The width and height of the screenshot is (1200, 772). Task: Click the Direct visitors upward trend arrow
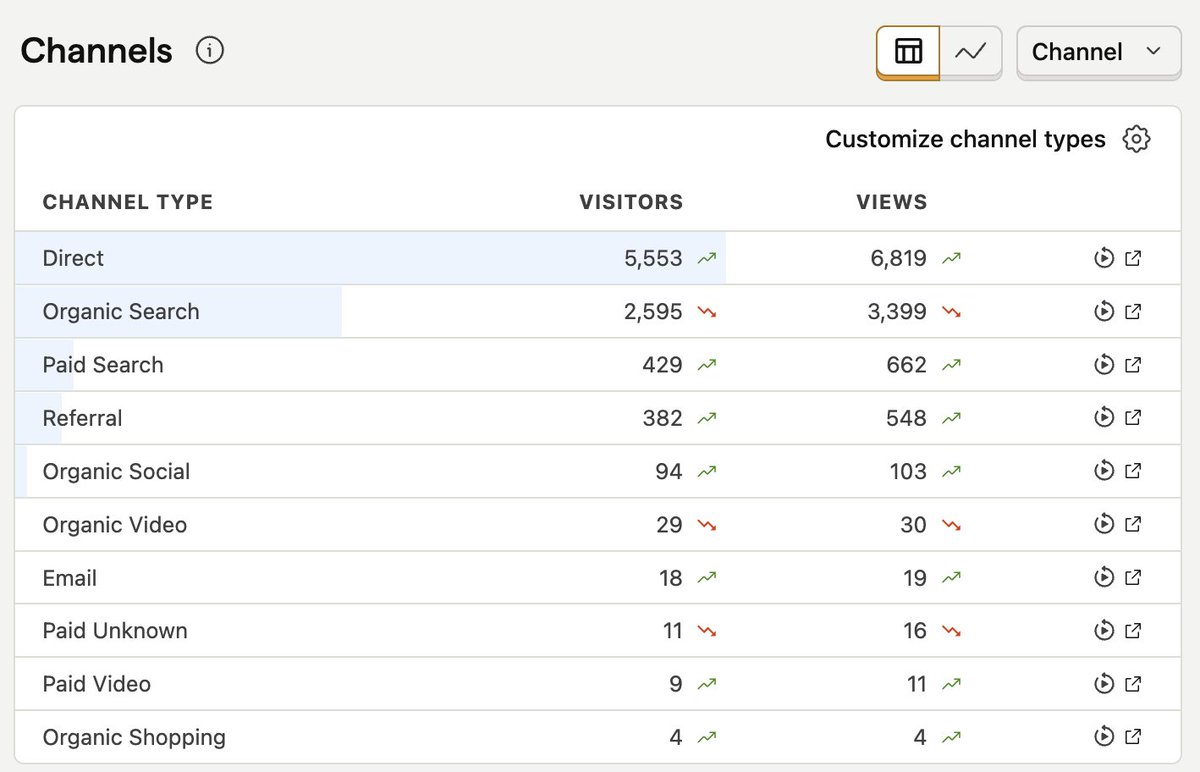[707, 258]
